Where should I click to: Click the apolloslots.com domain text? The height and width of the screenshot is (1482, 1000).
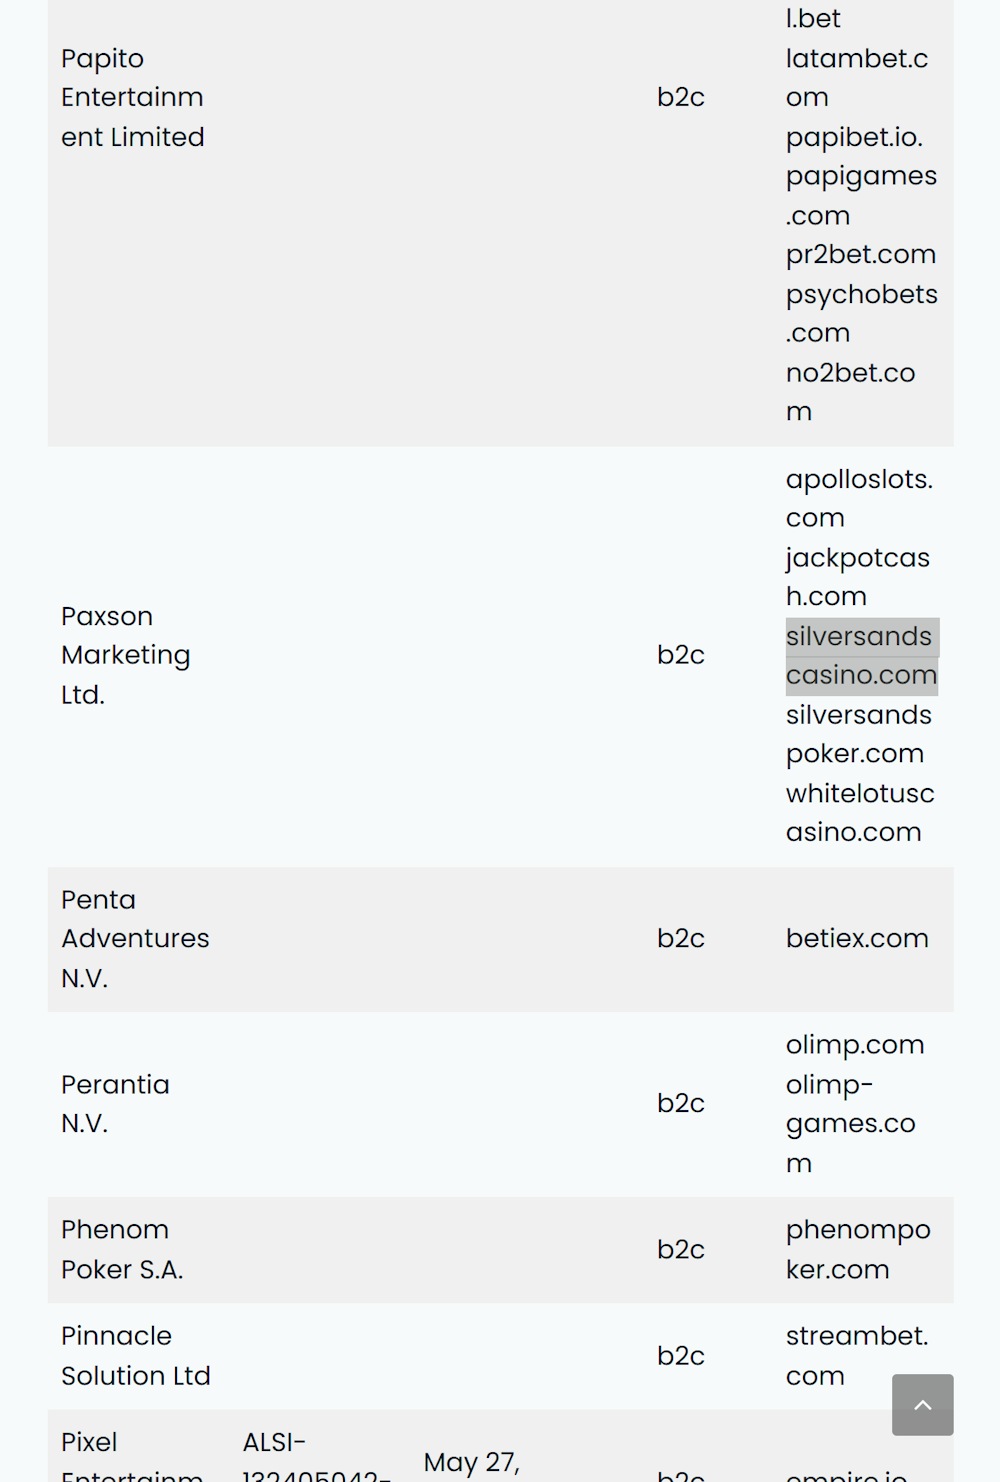tap(858, 498)
